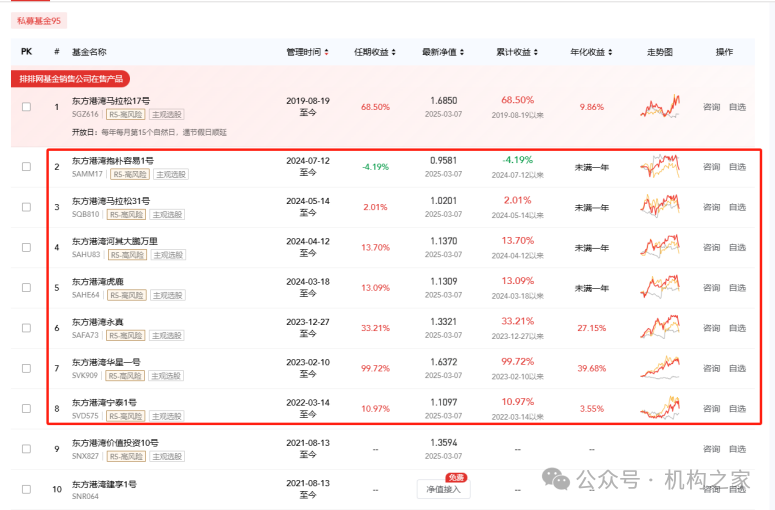Sort by 年化收益 column
This screenshot has height=510, width=775.
point(591,52)
